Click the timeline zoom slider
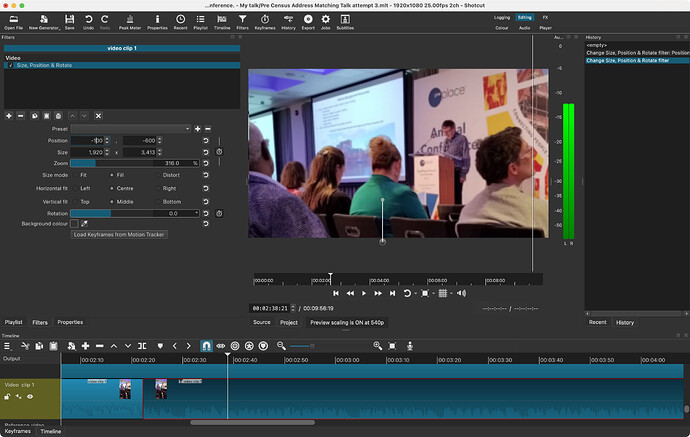This screenshot has width=690, height=437. [329, 346]
